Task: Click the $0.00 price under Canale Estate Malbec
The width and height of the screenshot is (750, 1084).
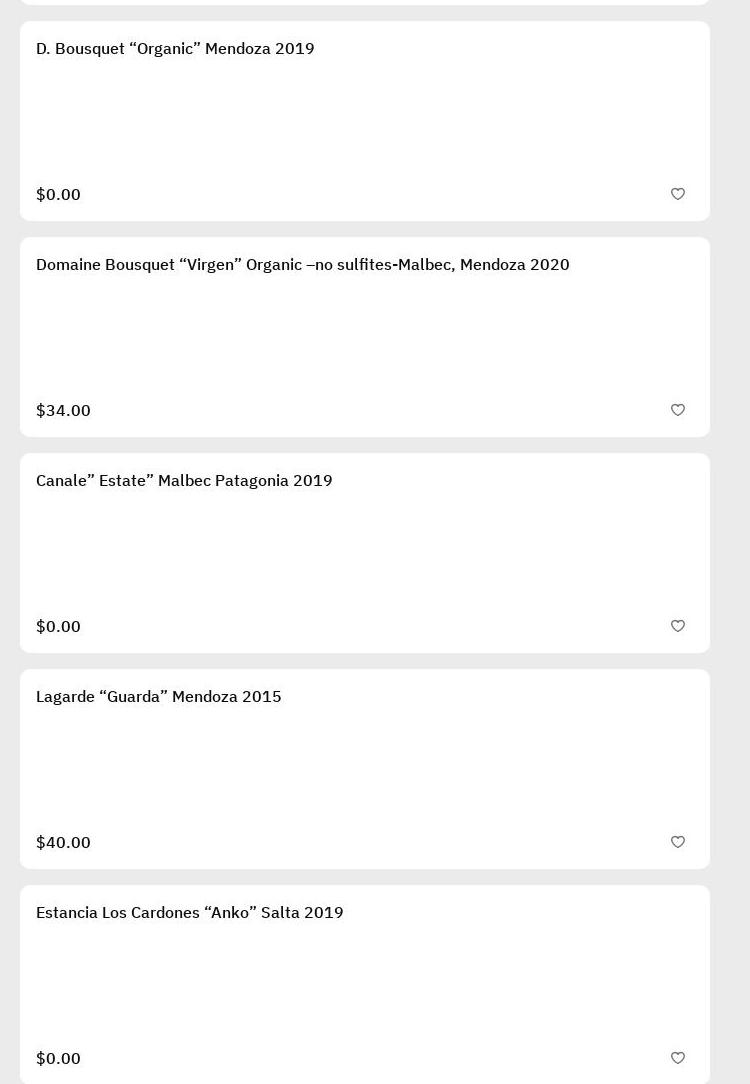Action: click(58, 626)
